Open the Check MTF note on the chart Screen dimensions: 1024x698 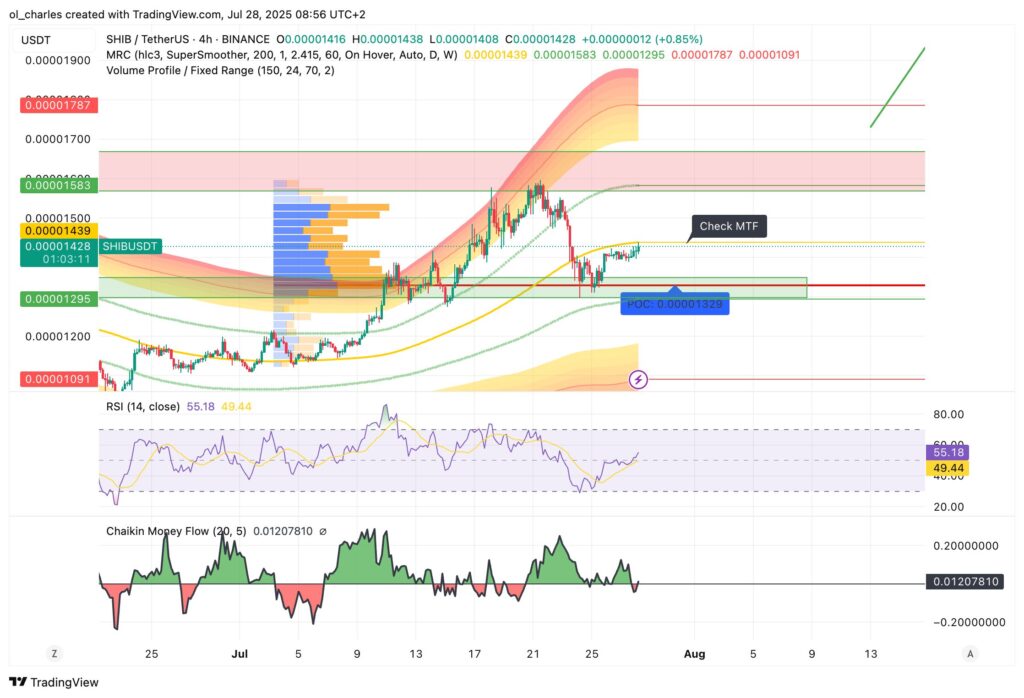coord(728,226)
